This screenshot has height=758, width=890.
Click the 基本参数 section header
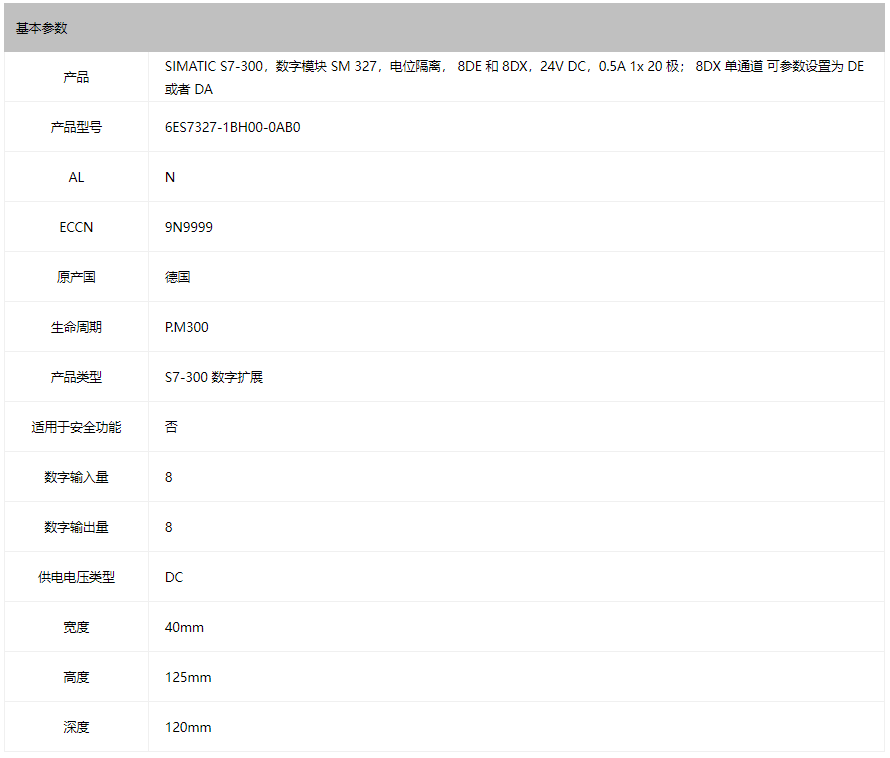[x=444, y=28]
